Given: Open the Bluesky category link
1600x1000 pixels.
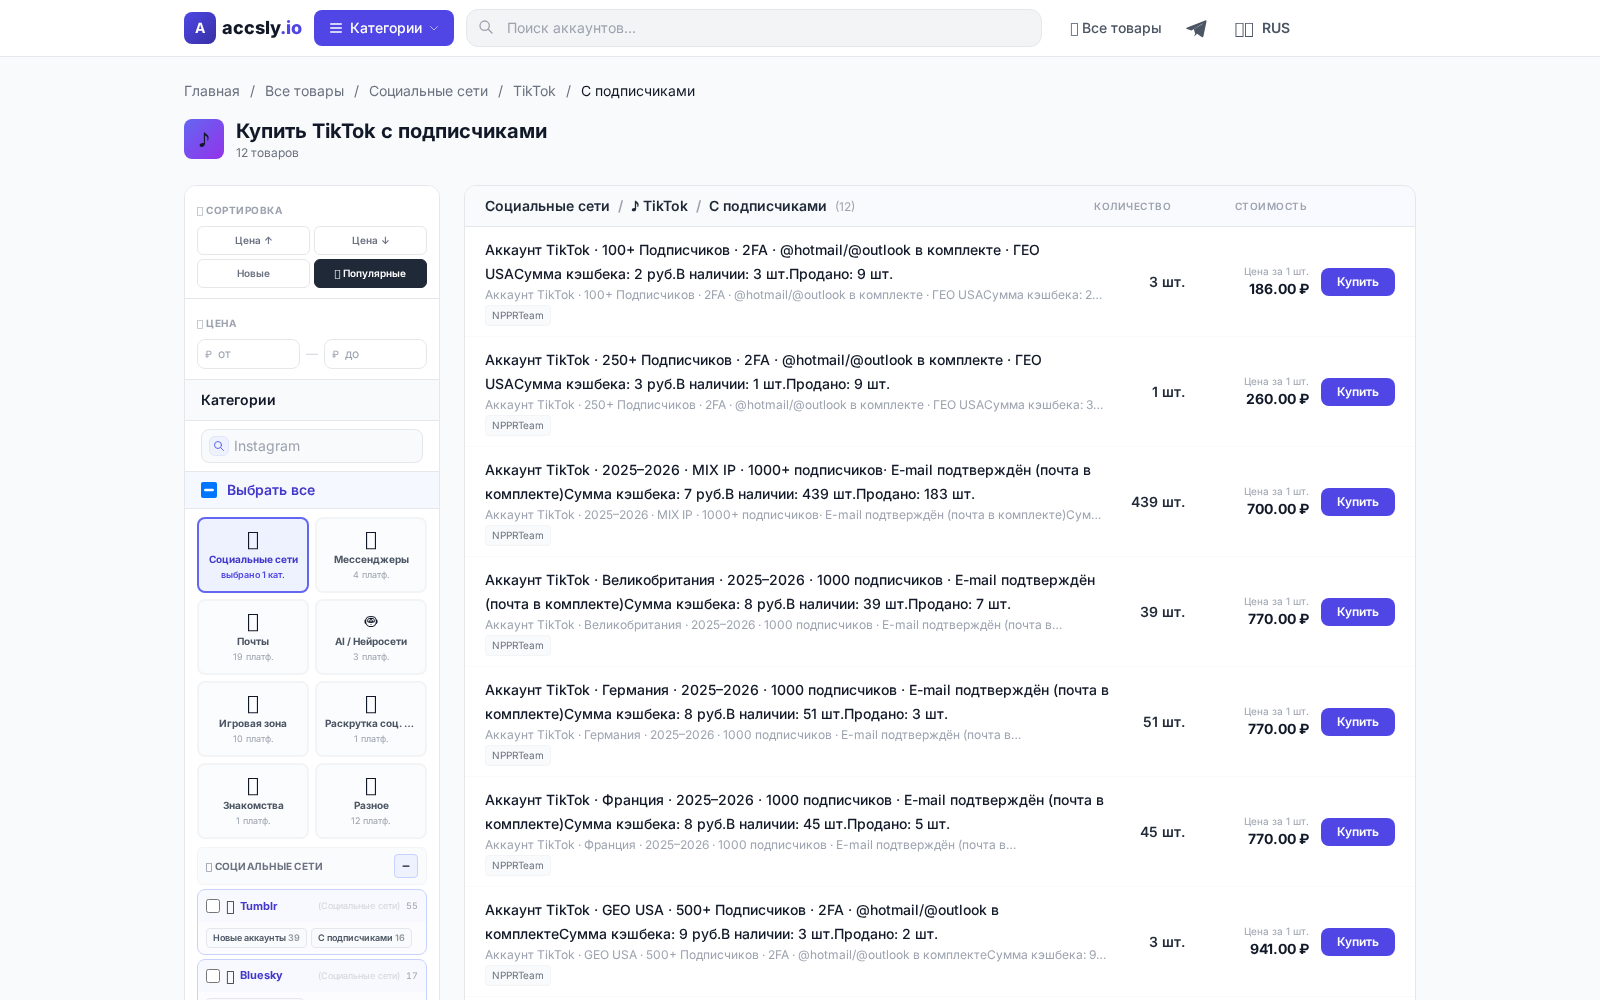Looking at the screenshot, I should 261,975.
